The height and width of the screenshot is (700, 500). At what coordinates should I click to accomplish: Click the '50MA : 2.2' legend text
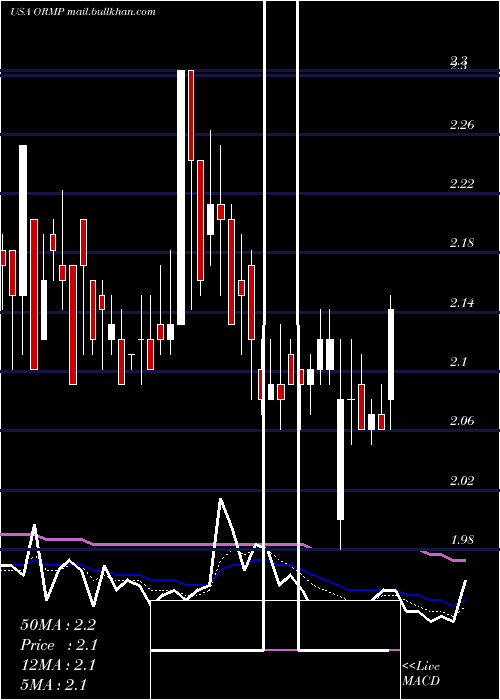(58, 625)
